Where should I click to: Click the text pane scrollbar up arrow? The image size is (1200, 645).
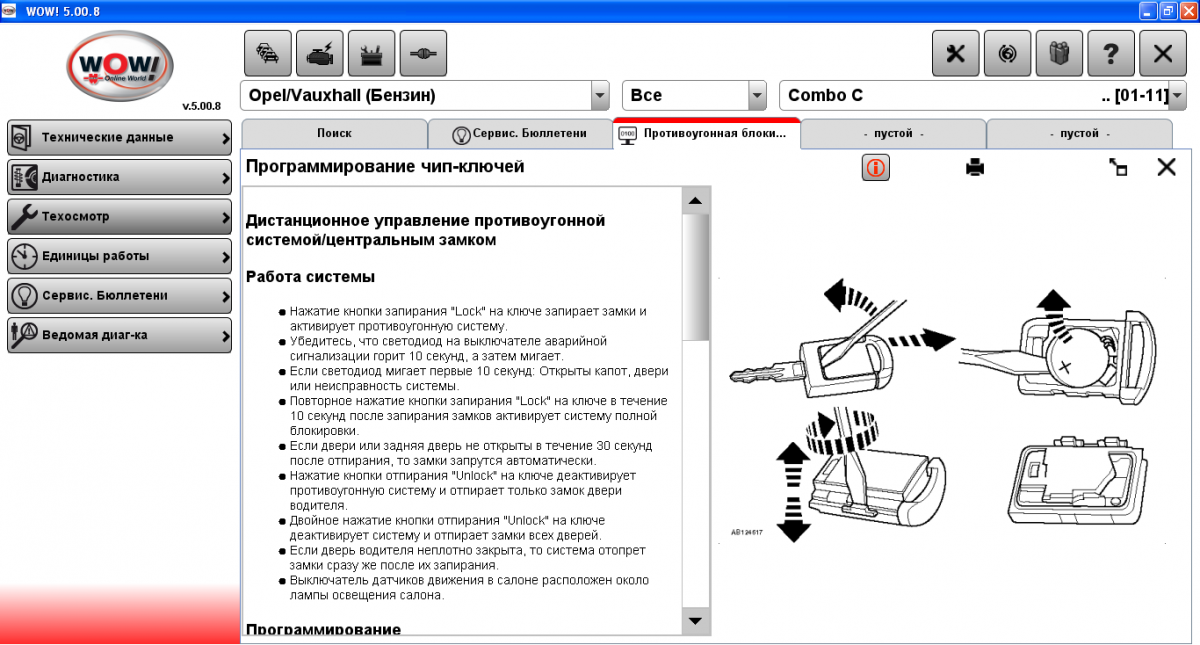[695, 200]
